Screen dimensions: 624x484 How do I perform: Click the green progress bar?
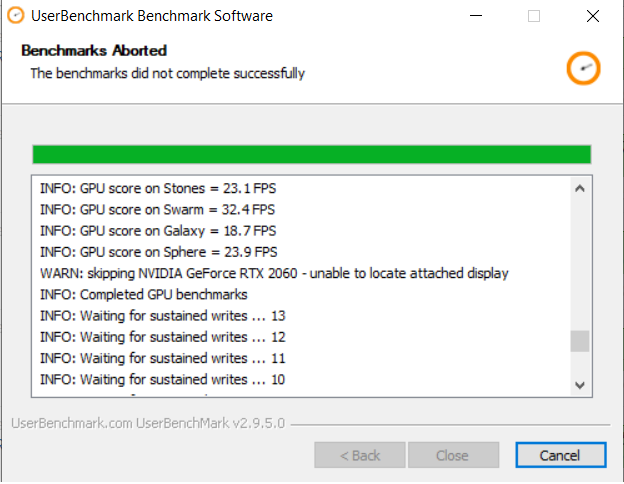(x=312, y=154)
